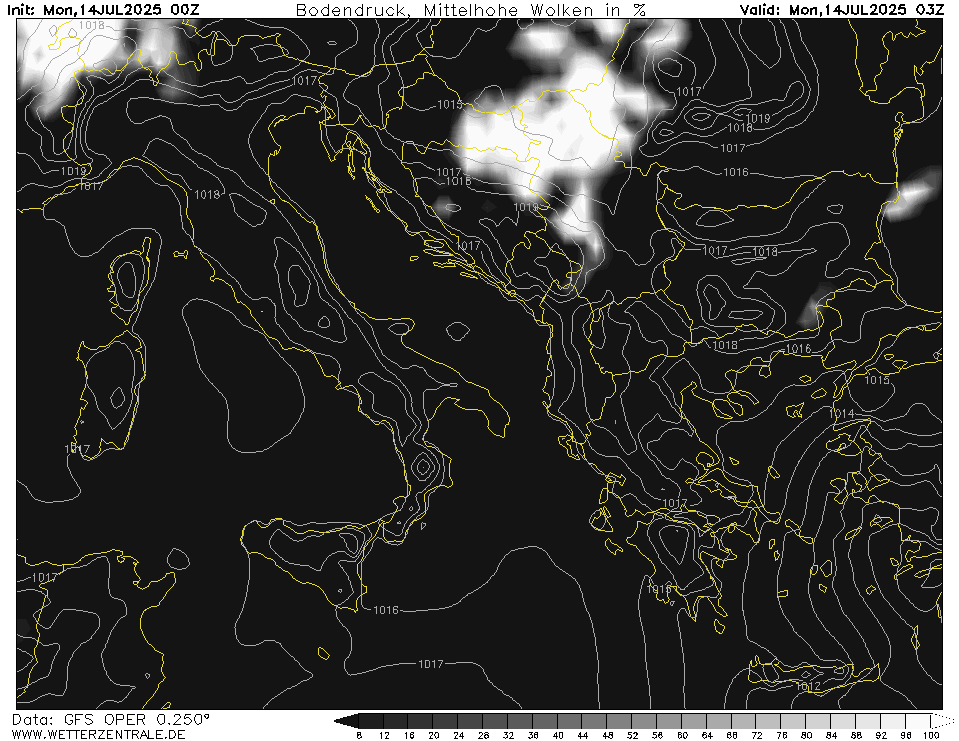Click the legend value 60
The height and width of the screenshot is (741, 959).
(x=683, y=735)
